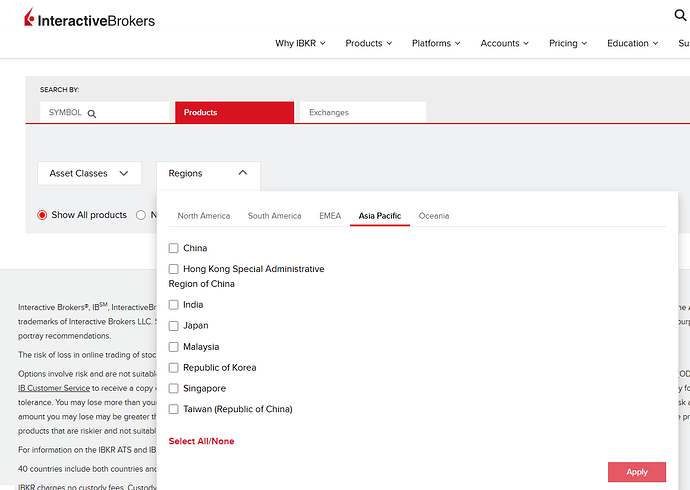
Task: Open the Why IBKR menu
Action: pos(300,43)
